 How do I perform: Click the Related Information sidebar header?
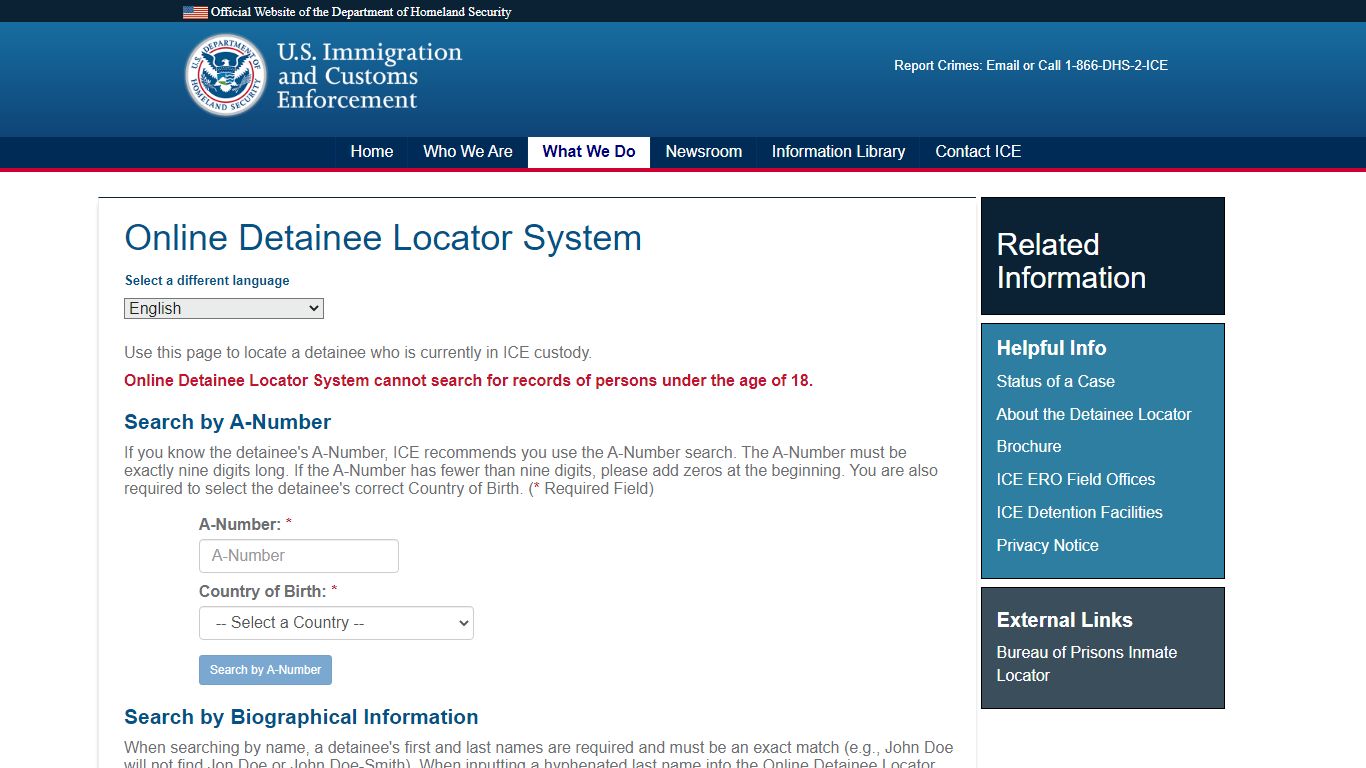point(1071,261)
